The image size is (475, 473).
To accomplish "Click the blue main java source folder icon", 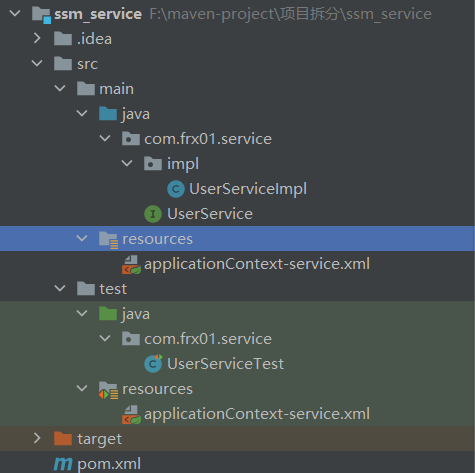I will pos(108,114).
